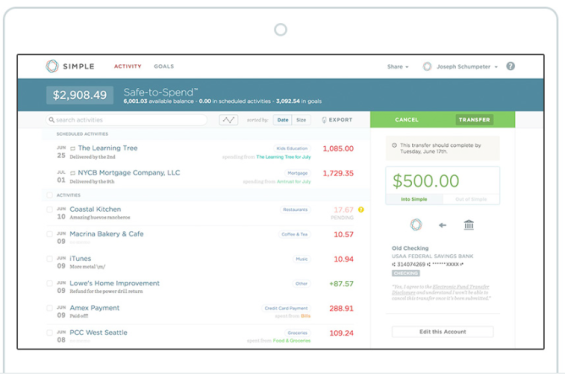Open the Restaurants category tag on Coastal Kitchen

pyautogui.click(x=295, y=210)
